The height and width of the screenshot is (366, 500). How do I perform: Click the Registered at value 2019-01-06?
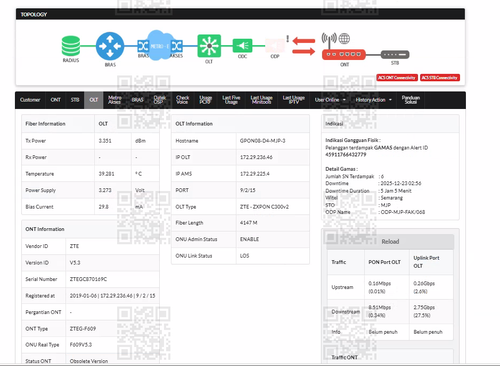click(112, 296)
